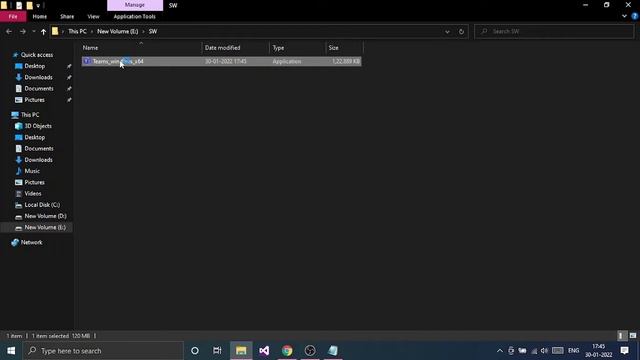Viewport: 640px width, 360px height.
Task: Click This PC in the address path
Action: point(77,31)
